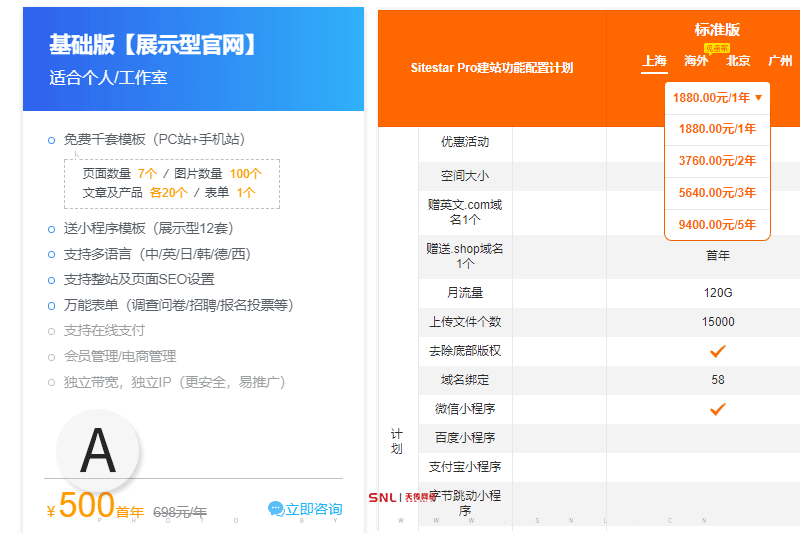Image resolution: width=800 pixels, height=533 pixels.
Task: Click the 标准版 column header
Action: coord(717,30)
